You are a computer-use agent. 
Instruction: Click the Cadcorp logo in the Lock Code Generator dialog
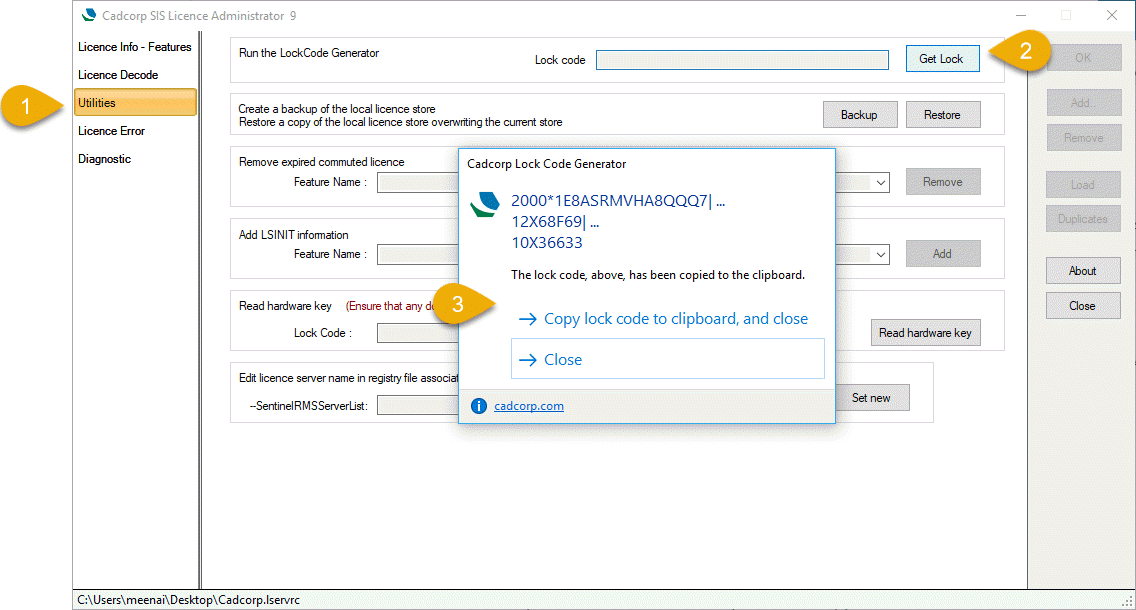pyautogui.click(x=485, y=204)
